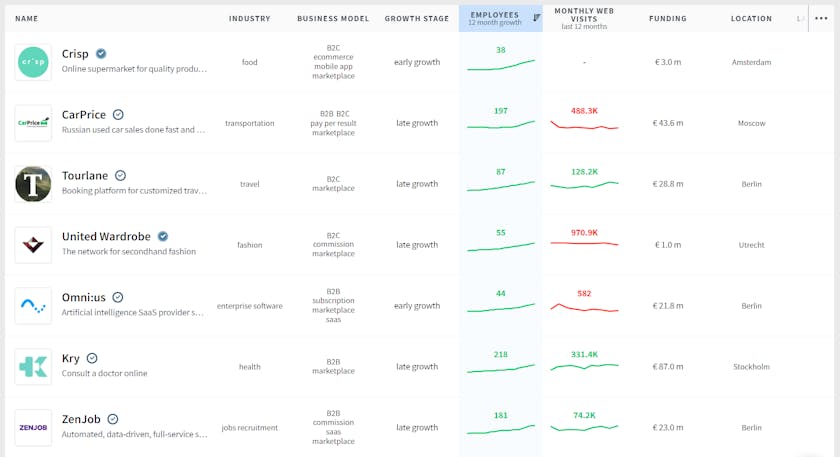Click the sort icon in Employees column header
Viewport: 840px width, 457px height.
point(536,17)
